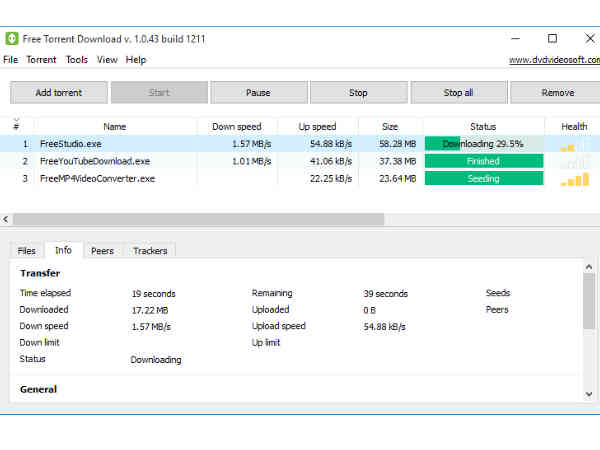
Task: Click the health bars icon for FreeYouTubeDownload.exe
Action: 574,162
